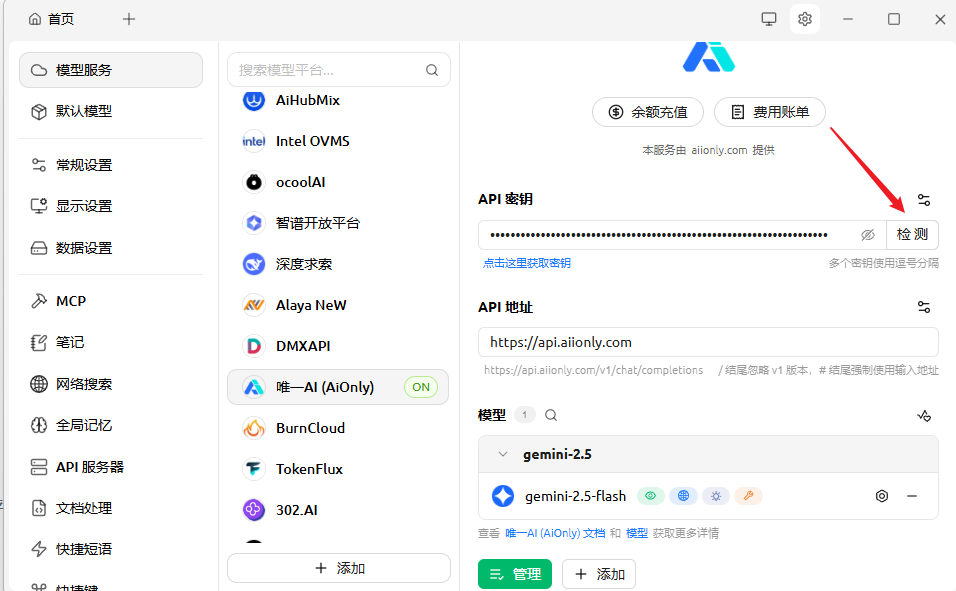
Task: Open API 地址 settings slider icon
Action: [x=924, y=307]
